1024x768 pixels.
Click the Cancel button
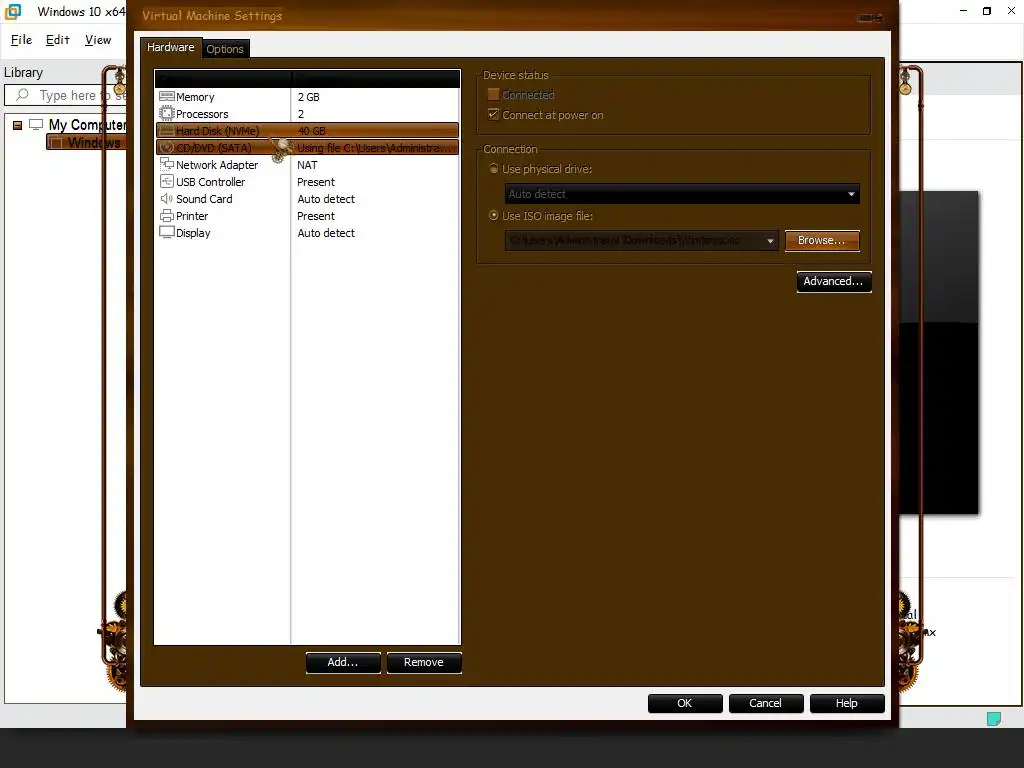click(x=765, y=703)
